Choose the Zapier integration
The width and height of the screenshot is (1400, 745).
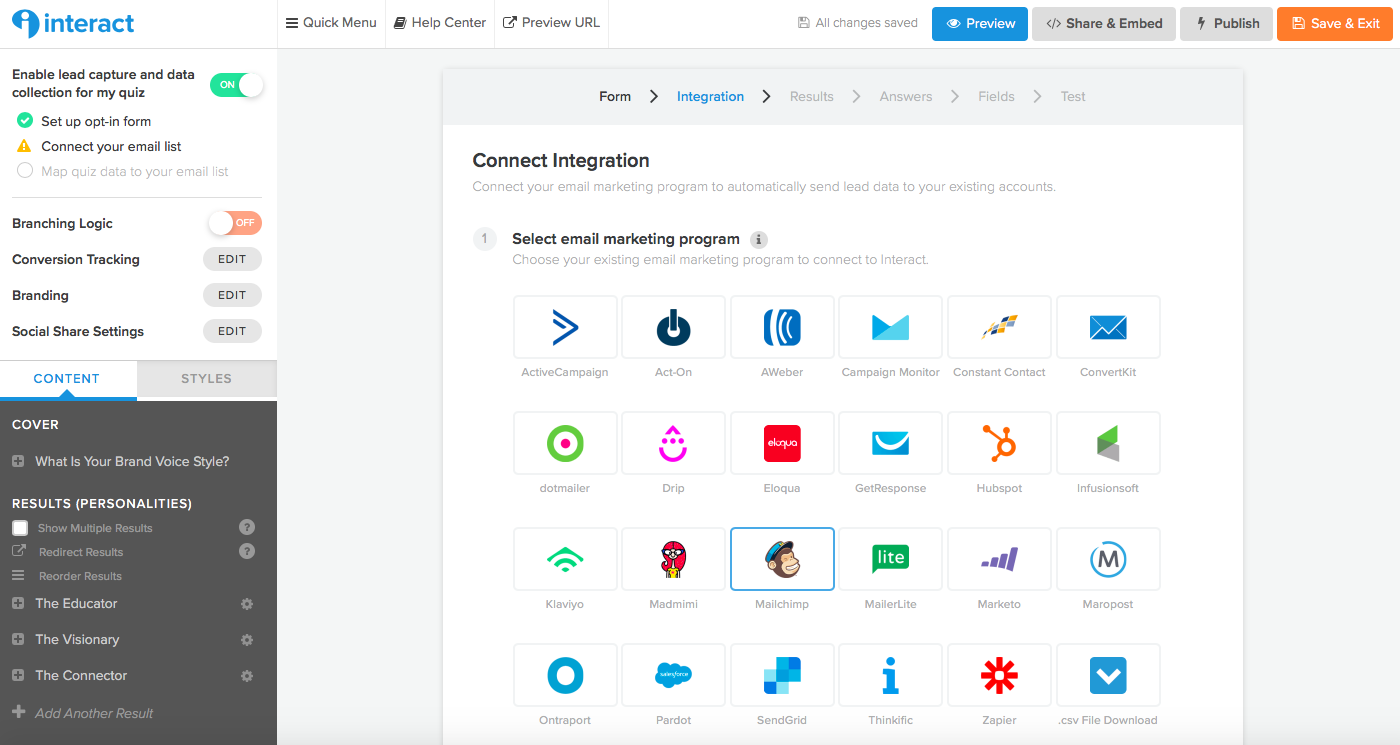[x=999, y=674]
